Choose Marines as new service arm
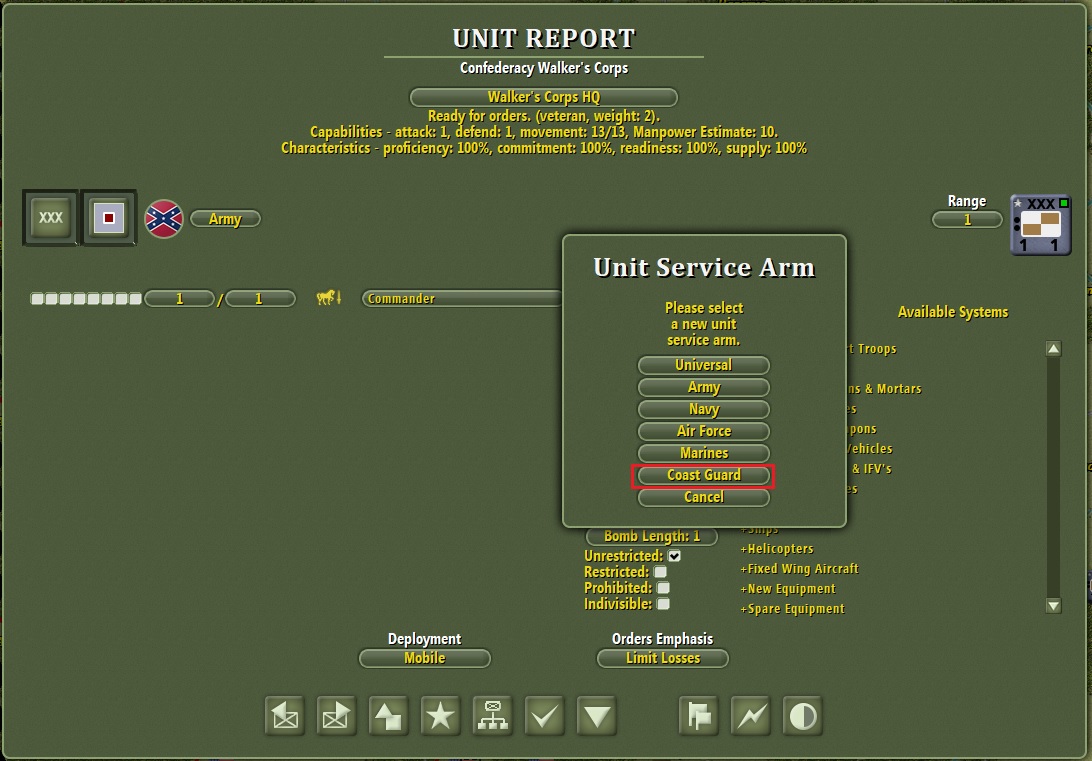The image size is (1092, 761). (x=703, y=453)
